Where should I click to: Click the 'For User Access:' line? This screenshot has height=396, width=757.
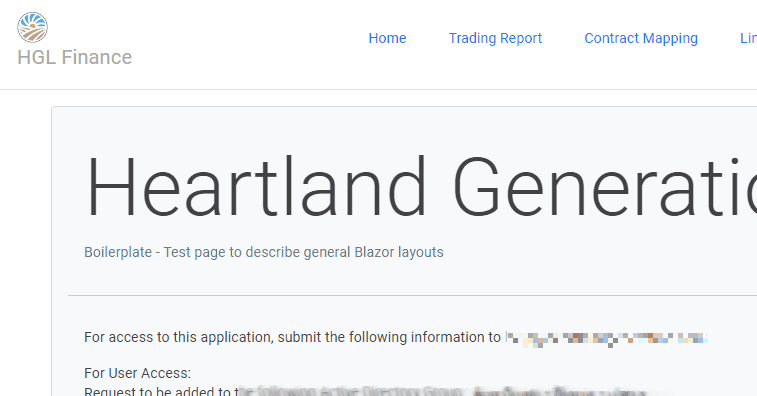click(138, 373)
